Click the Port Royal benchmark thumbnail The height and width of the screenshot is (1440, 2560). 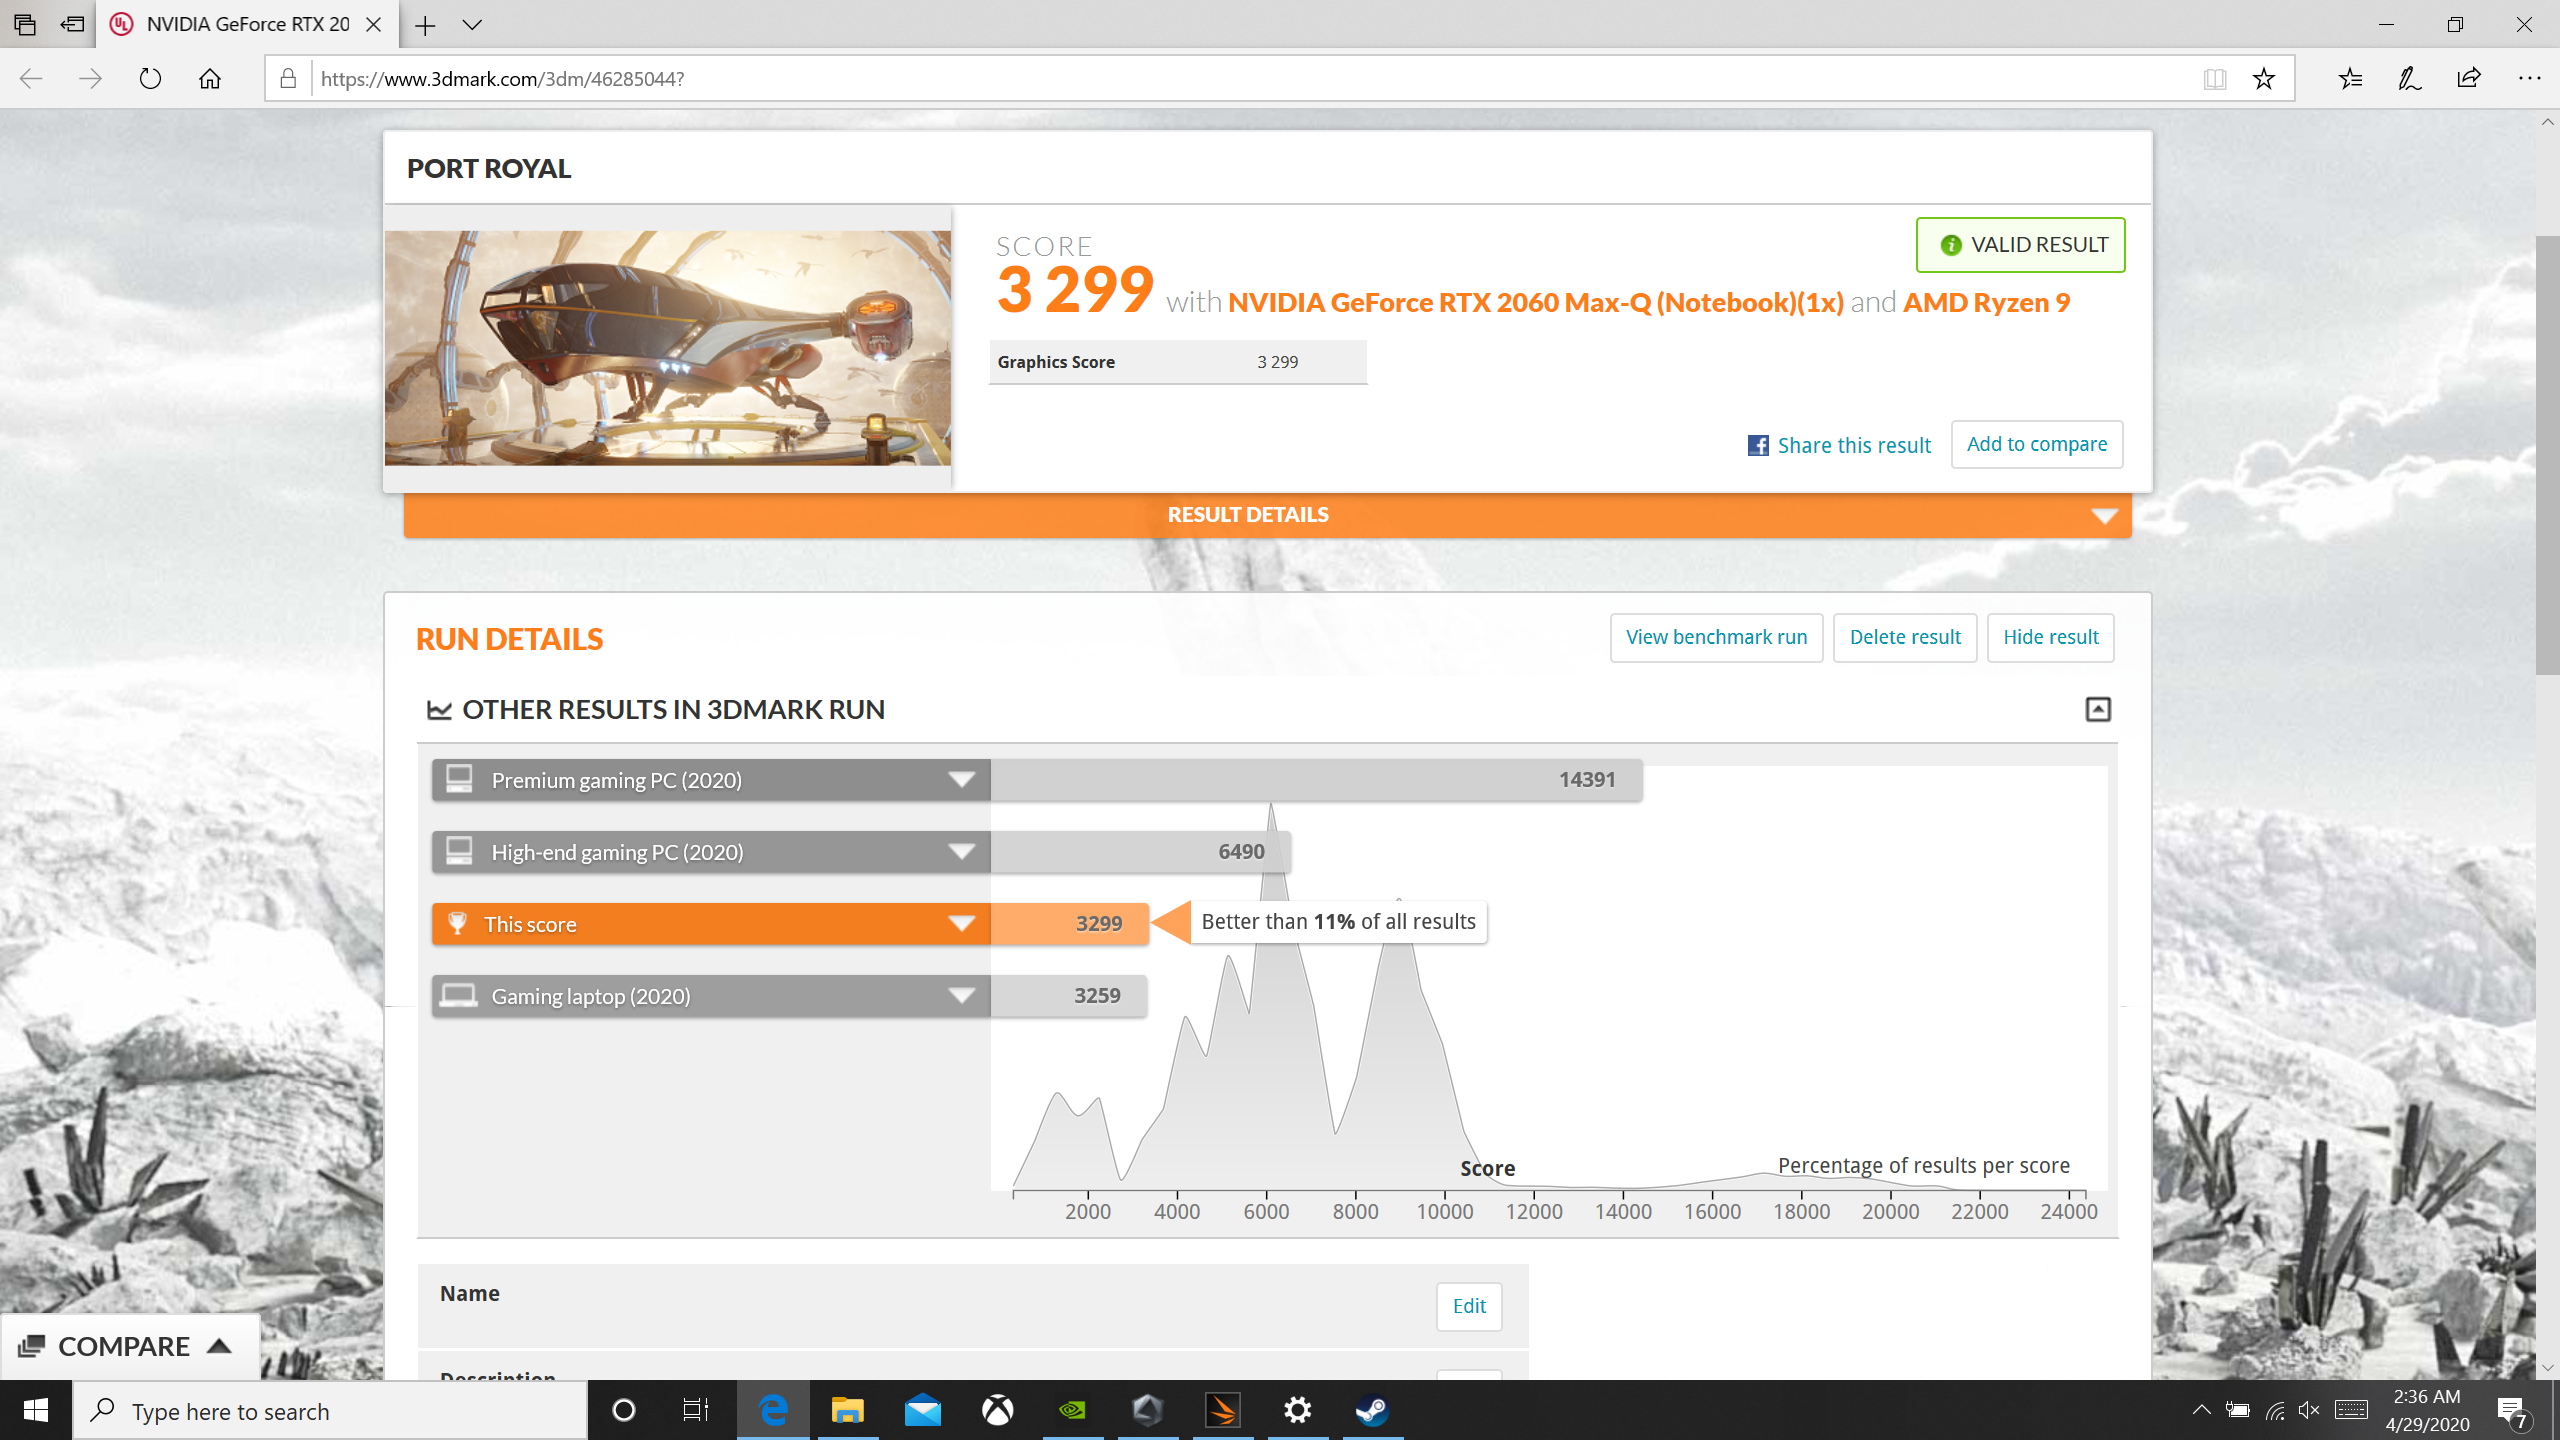click(x=668, y=347)
